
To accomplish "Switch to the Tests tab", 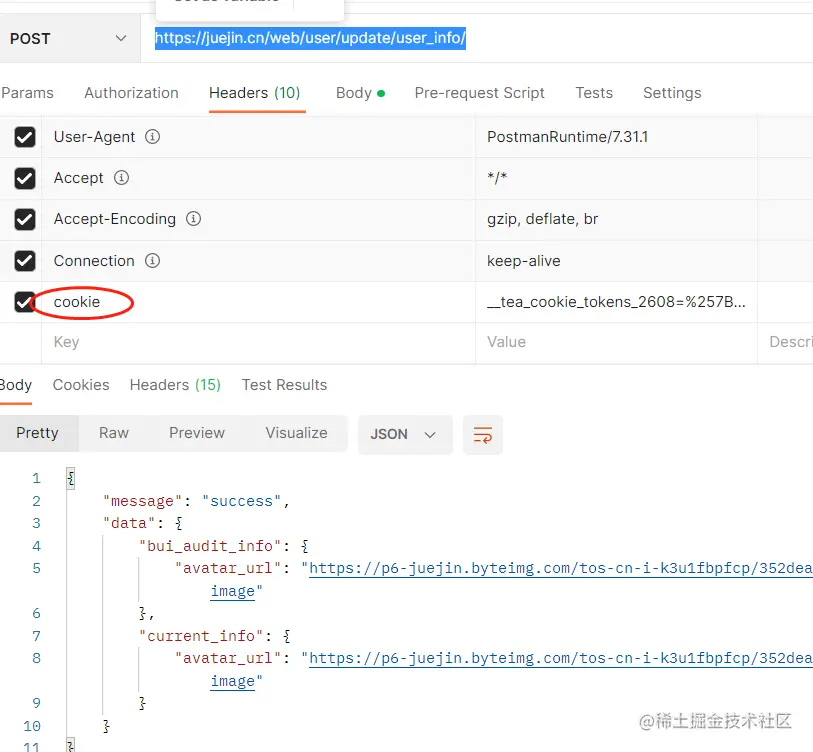I will click(x=594, y=93).
